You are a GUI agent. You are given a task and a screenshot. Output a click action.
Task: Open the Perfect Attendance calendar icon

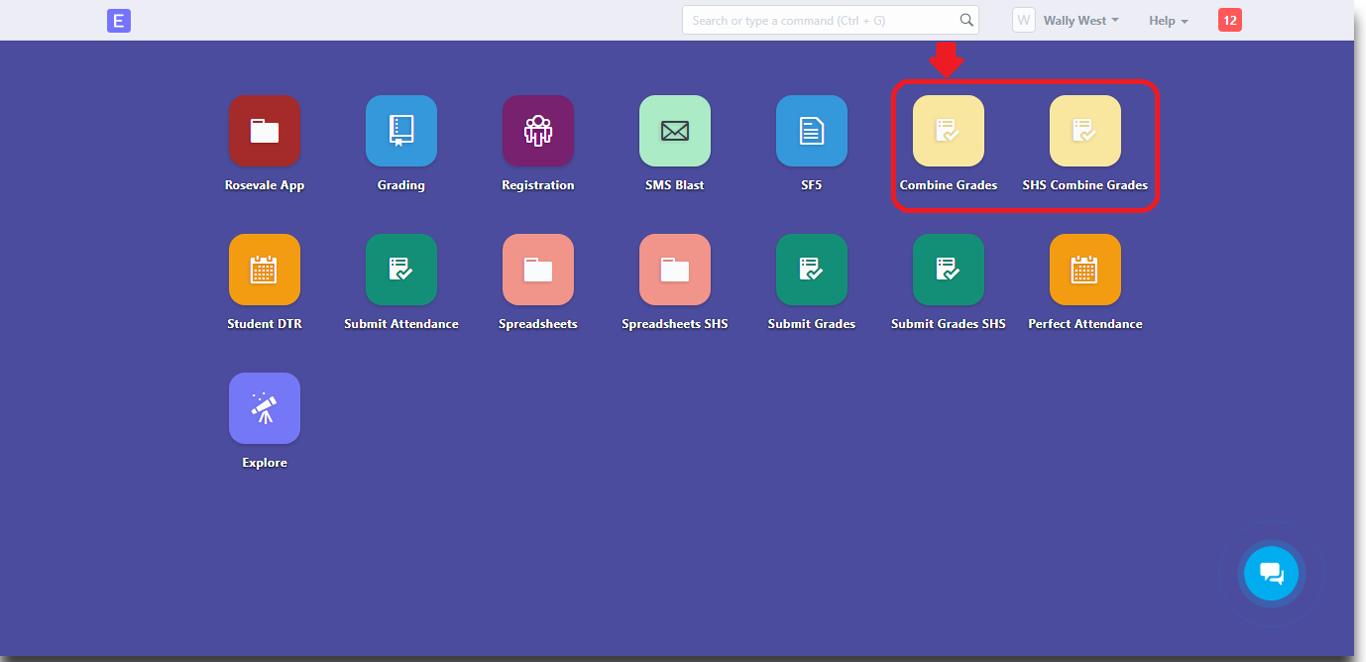tap(1085, 270)
